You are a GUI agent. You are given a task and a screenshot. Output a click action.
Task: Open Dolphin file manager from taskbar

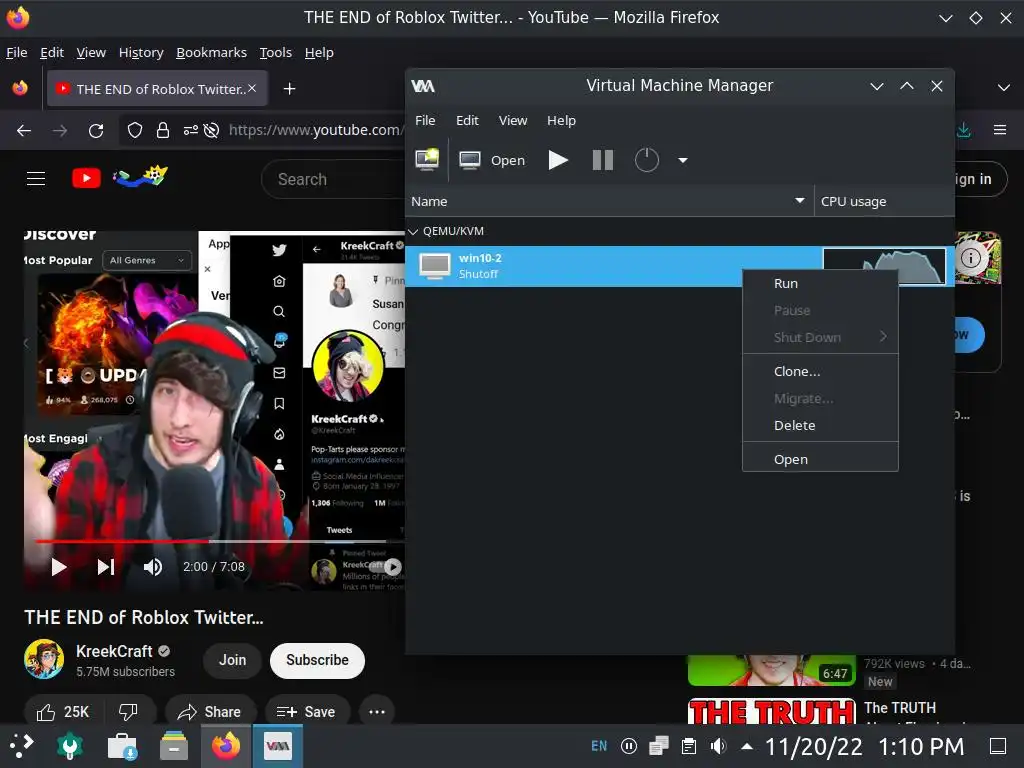coord(174,746)
